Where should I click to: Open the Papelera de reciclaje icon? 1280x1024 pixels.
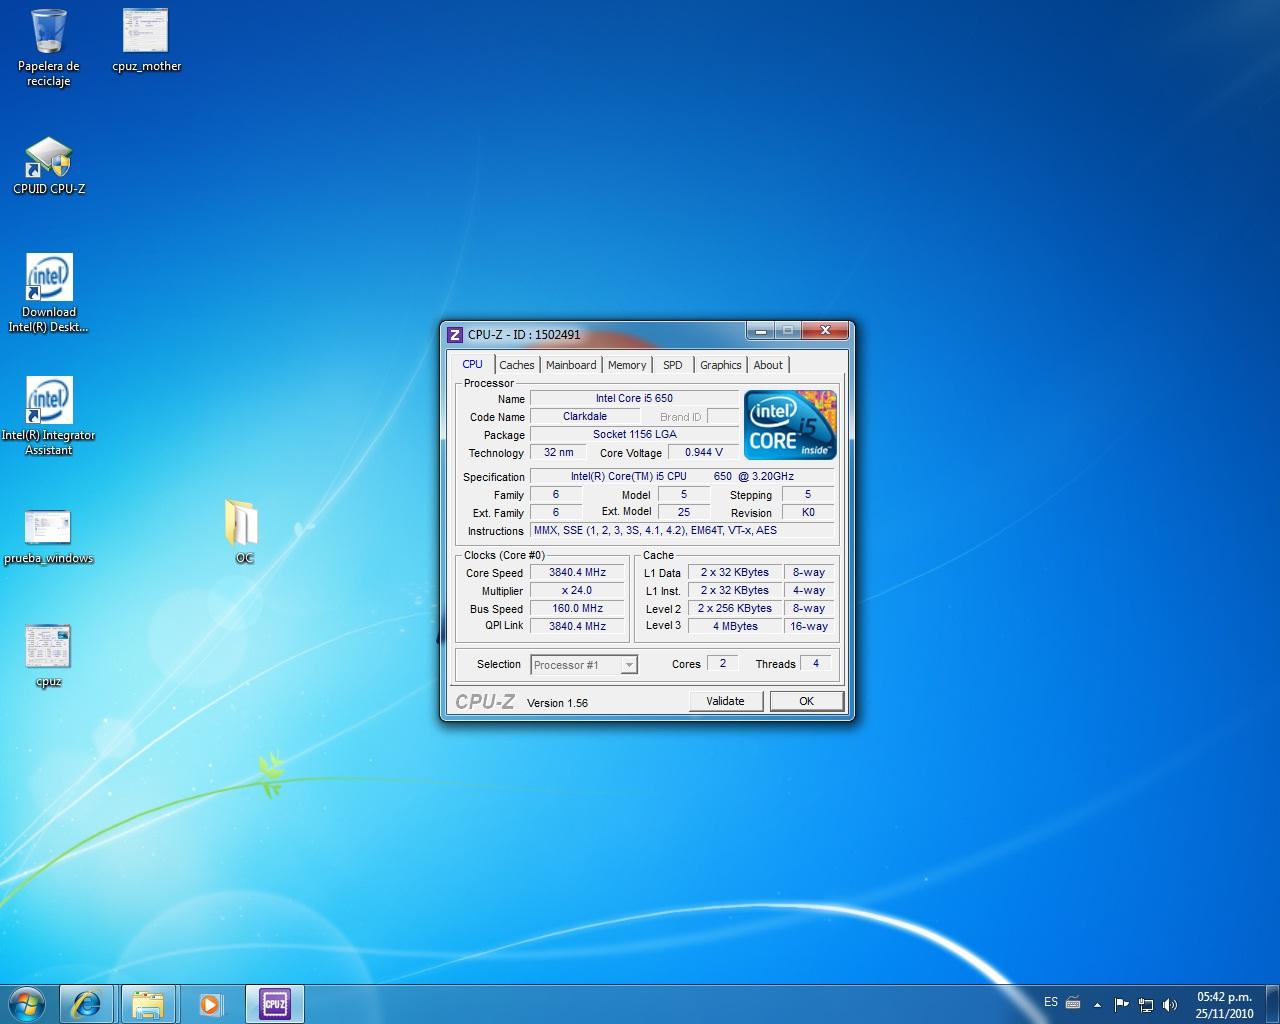click(48, 47)
